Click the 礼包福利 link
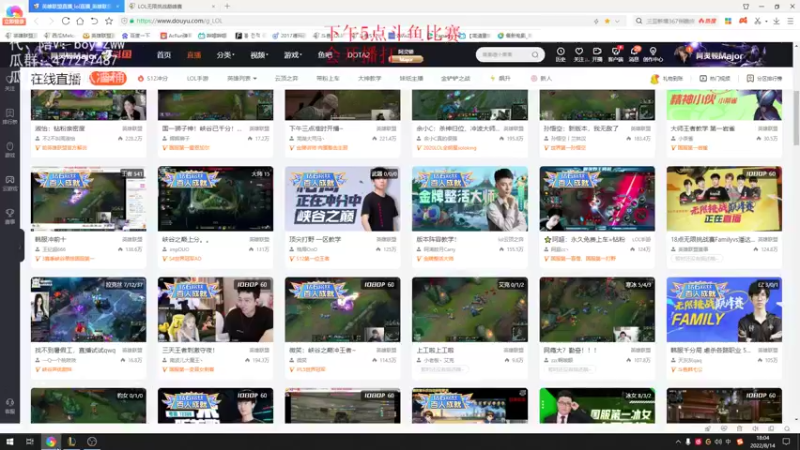The height and width of the screenshot is (450, 800). (x=667, y=79)
